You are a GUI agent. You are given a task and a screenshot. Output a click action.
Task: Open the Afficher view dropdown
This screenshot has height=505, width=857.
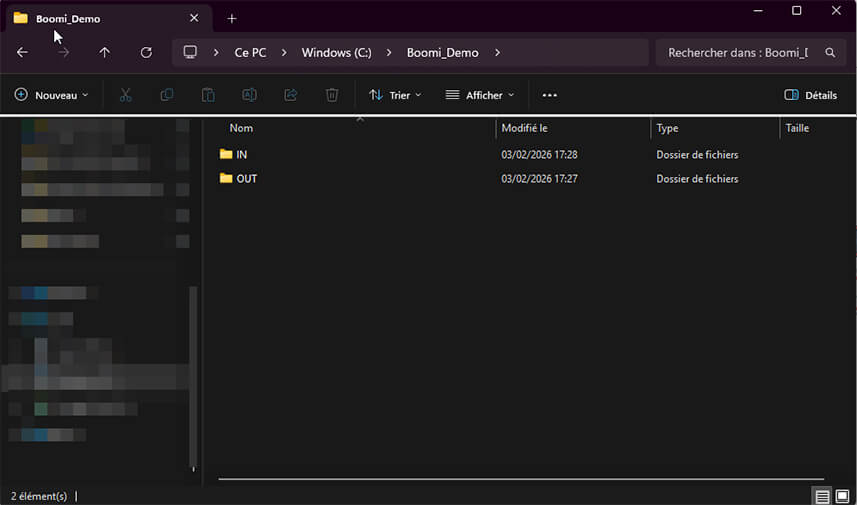[480, 95]
